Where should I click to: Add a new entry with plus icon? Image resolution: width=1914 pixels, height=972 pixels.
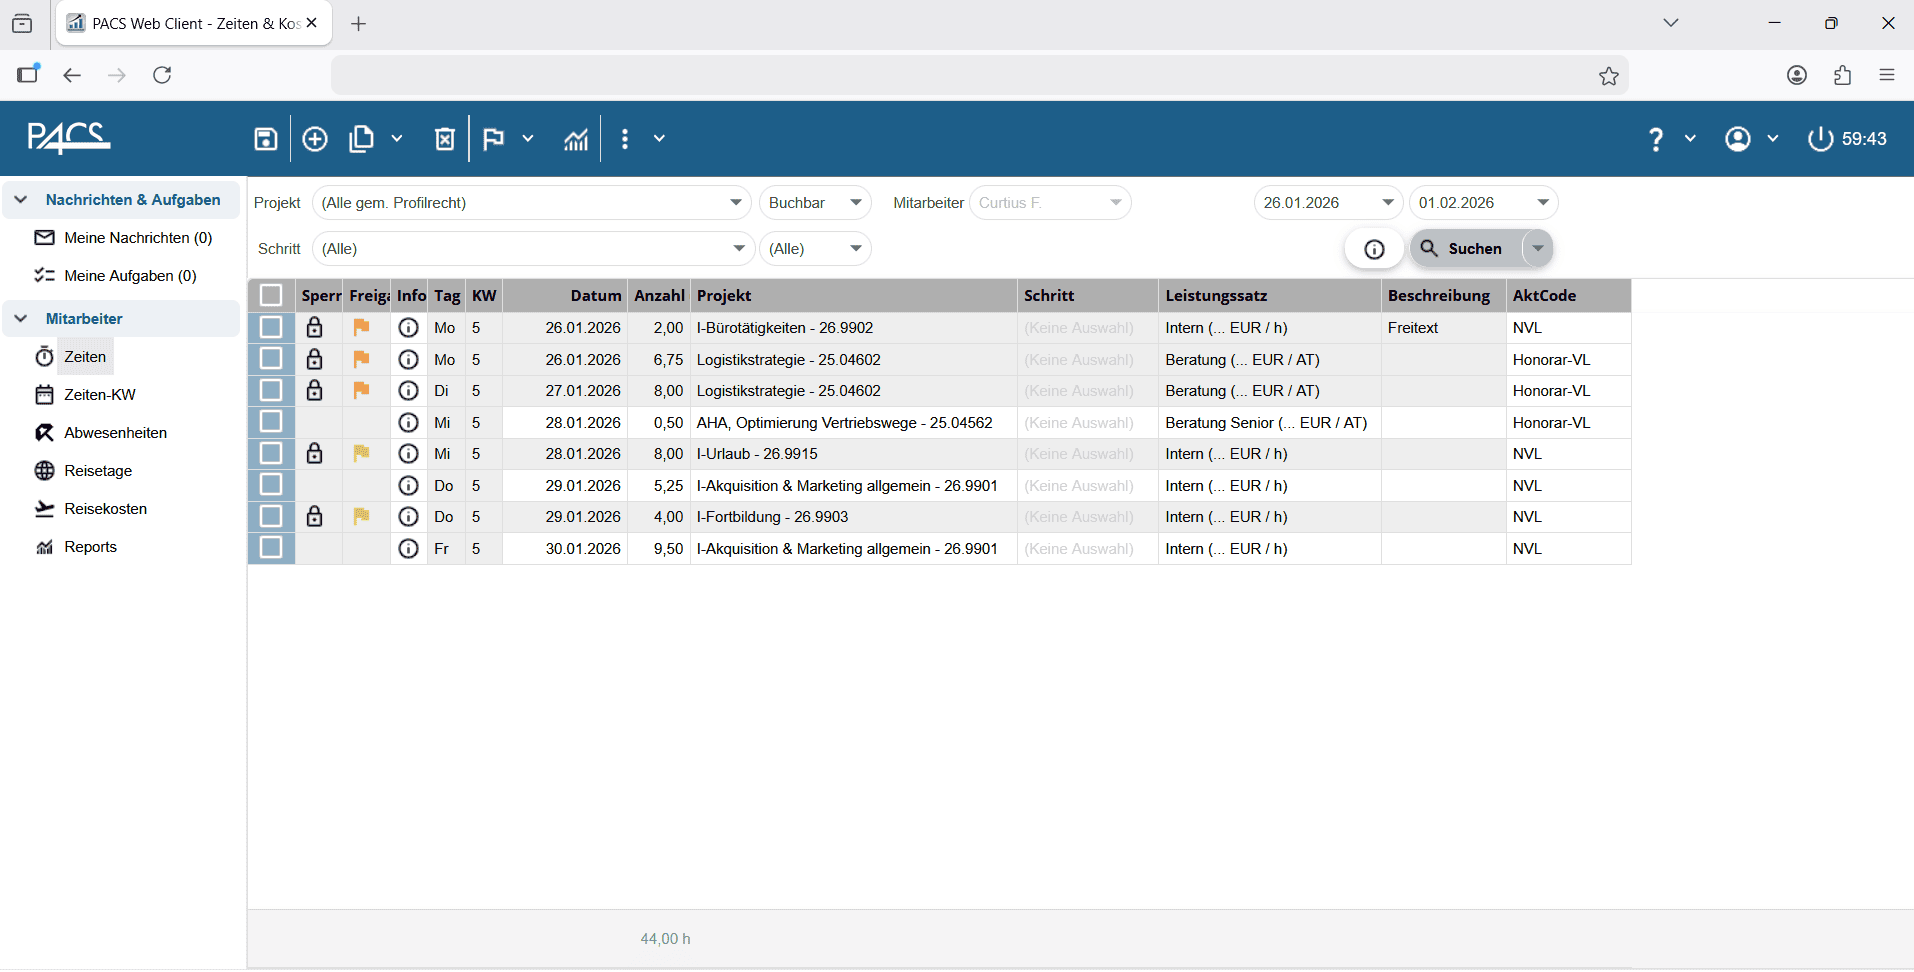[315, 139]
